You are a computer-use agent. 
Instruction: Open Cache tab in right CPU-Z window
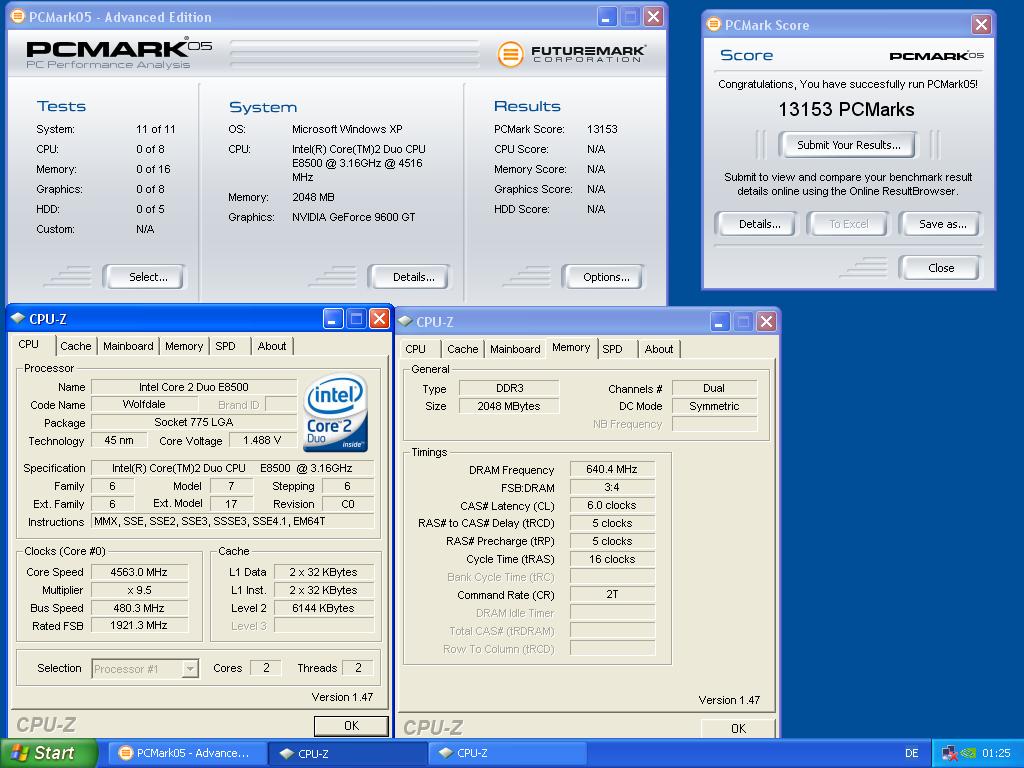[x=462, y=349]
